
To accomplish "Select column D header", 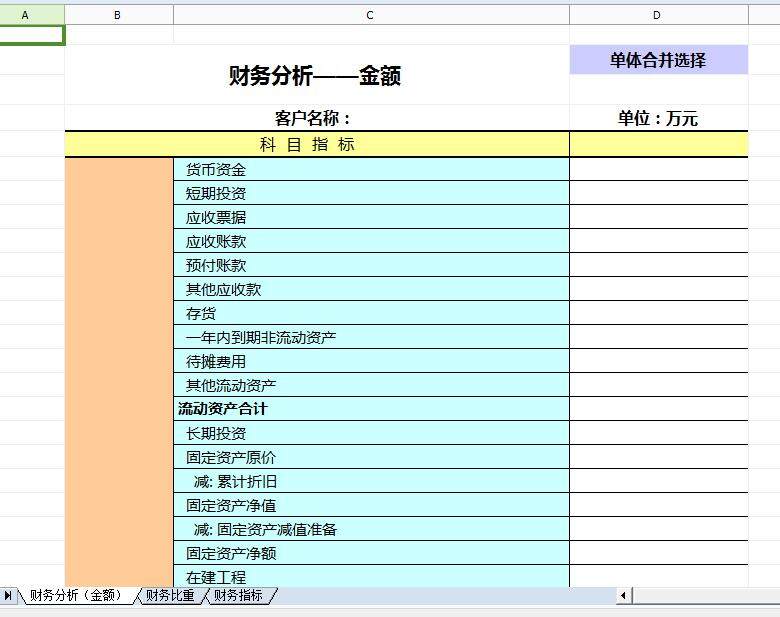I will [x=657, y=15].
